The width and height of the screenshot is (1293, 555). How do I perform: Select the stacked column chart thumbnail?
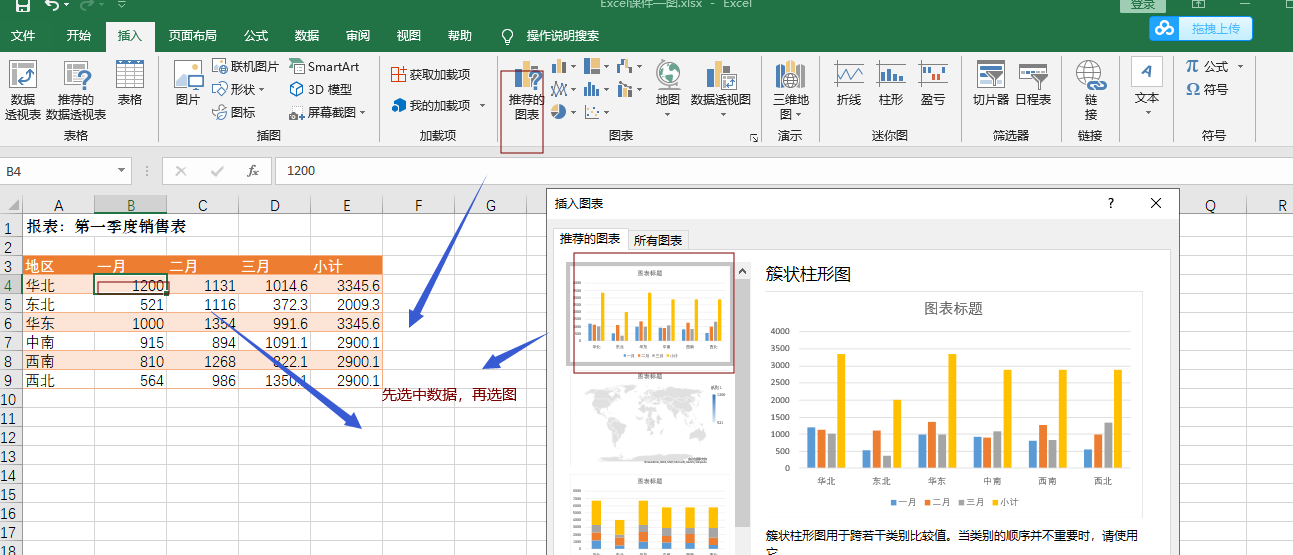click(x=652, y=514)
